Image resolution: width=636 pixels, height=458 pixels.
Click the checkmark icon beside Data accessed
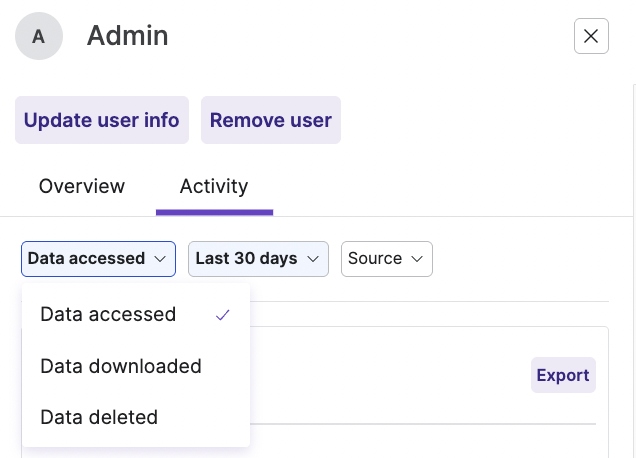click(223, 314)
